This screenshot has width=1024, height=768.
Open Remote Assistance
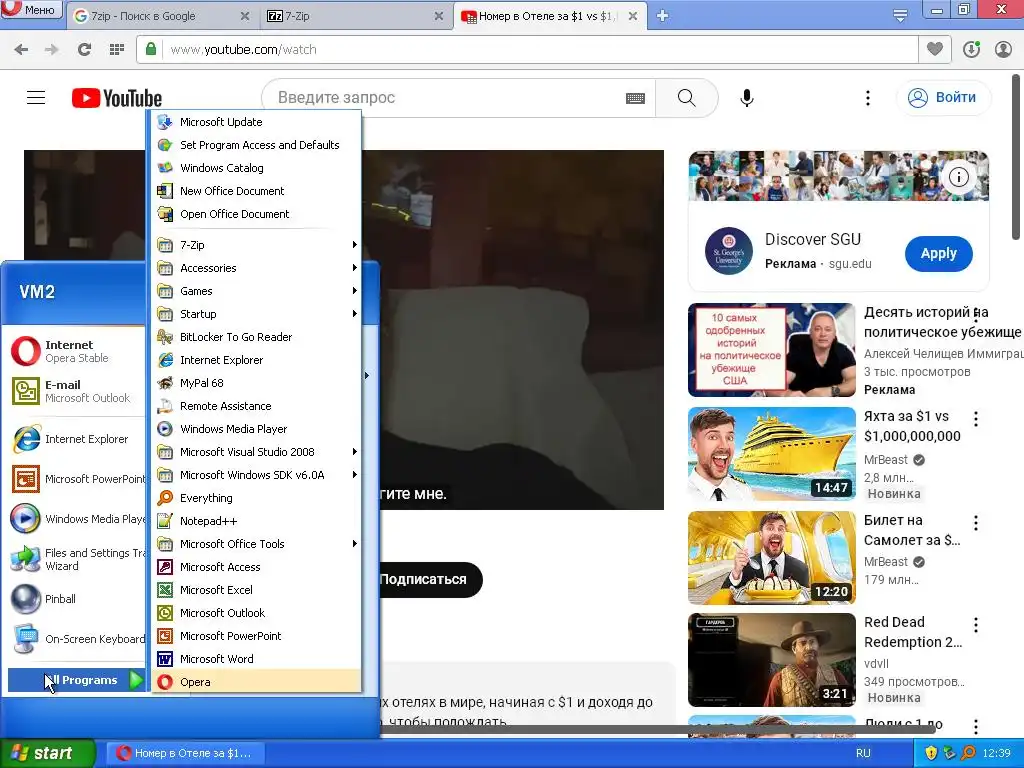[257, 406]
